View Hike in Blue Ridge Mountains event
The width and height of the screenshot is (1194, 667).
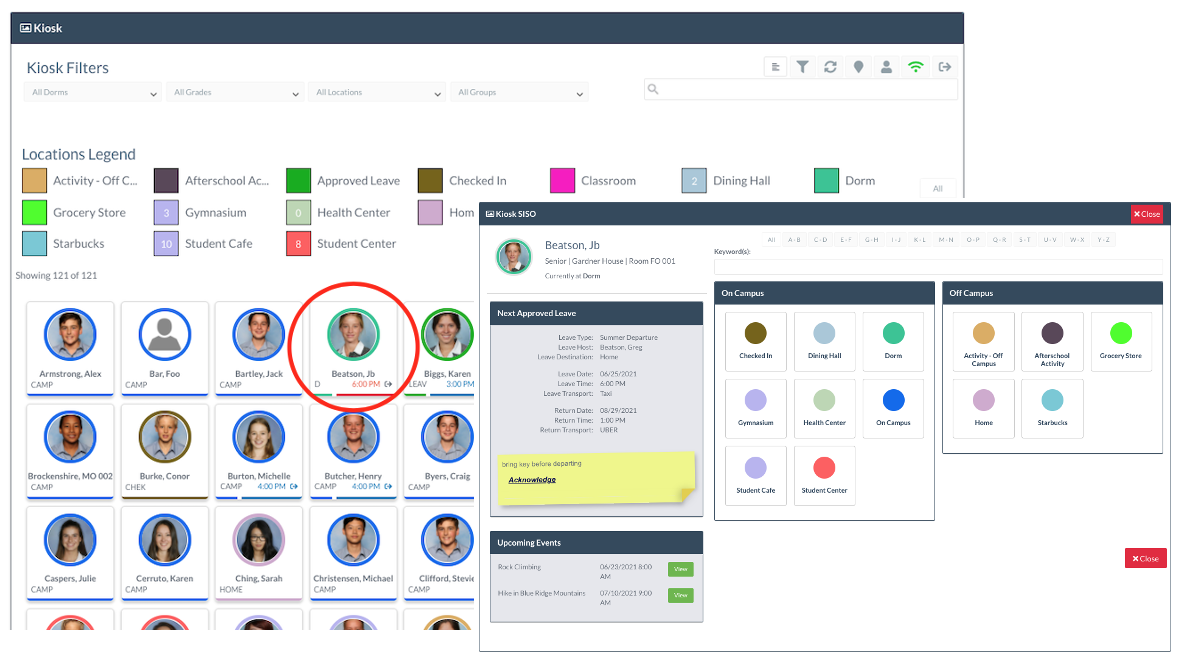click(x=681, y=595)
